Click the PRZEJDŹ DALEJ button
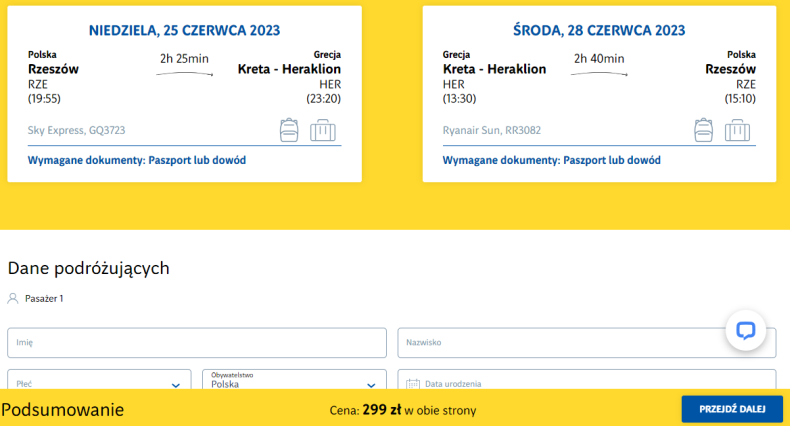 (x=732, y=409)
